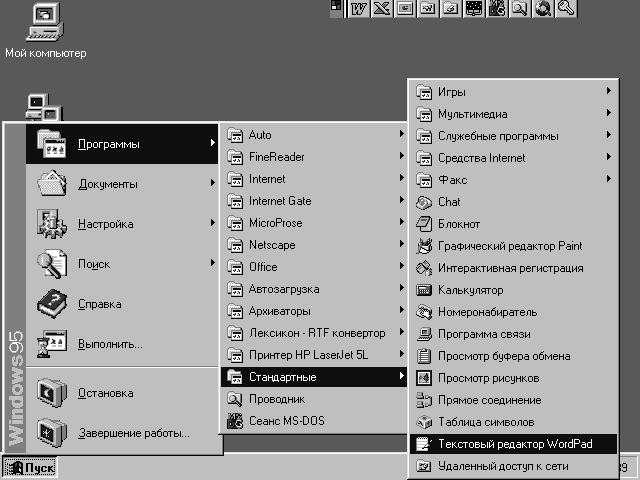
Task: Launch Текстовый редактор WordPad
Action: click(513, 444)
